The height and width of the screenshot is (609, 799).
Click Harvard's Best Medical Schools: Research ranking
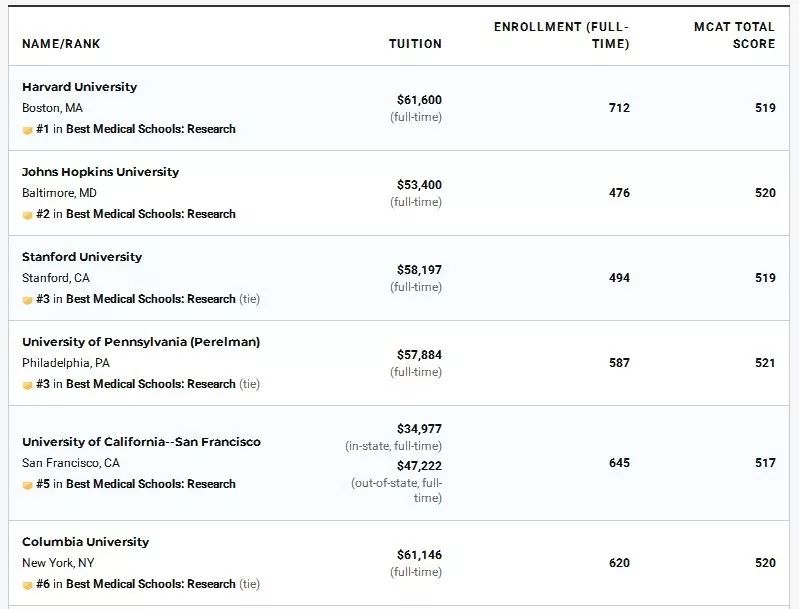pos(150,129)
